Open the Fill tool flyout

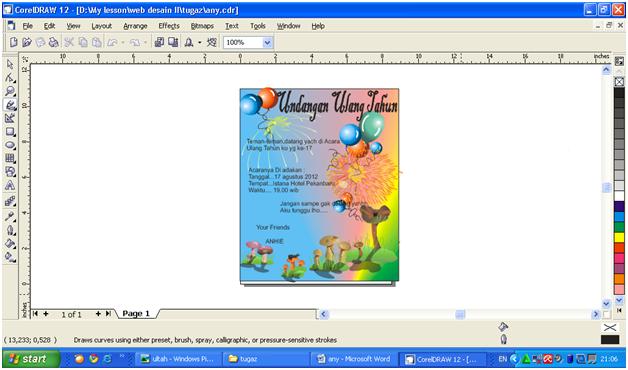click(x=10, y=243)
